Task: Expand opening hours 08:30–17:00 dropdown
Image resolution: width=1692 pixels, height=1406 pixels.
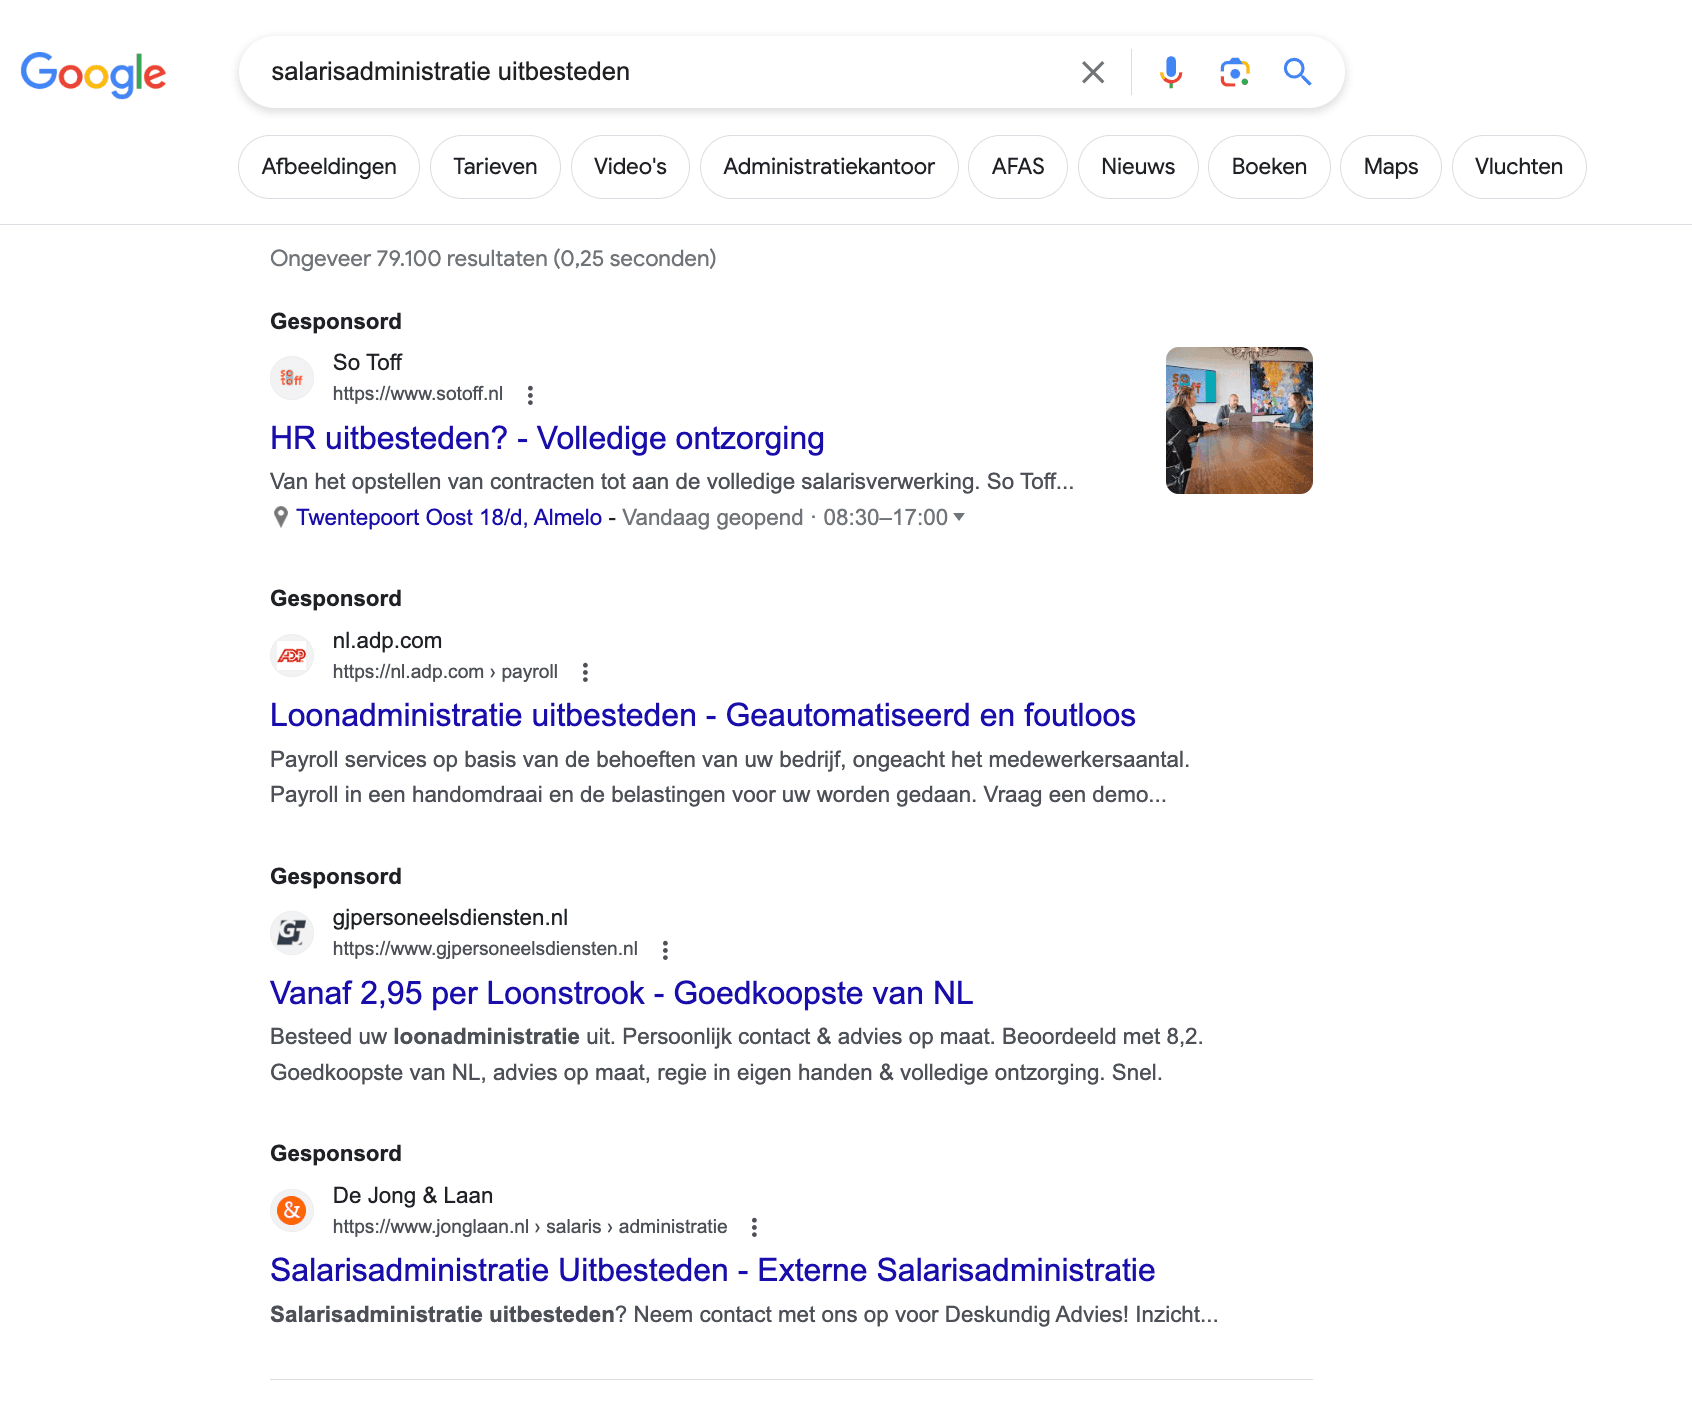Action: pyautogui.click(x=958, y=517)
